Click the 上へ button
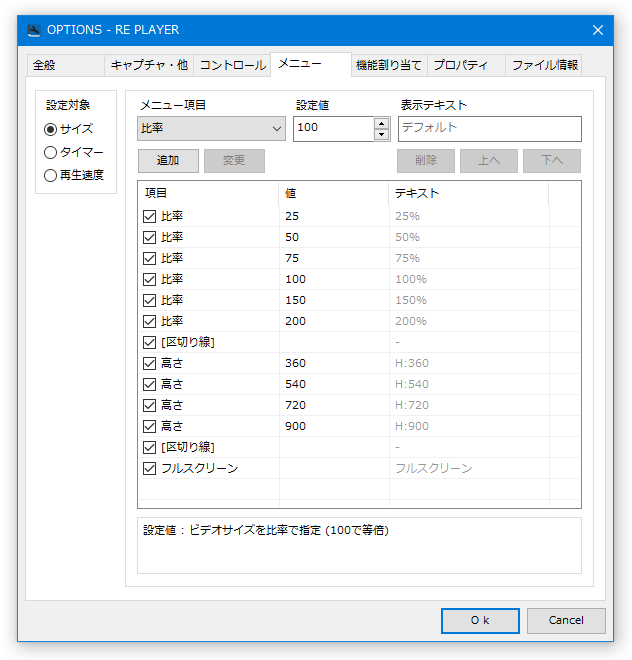632x660 pixels. point(489,161)
